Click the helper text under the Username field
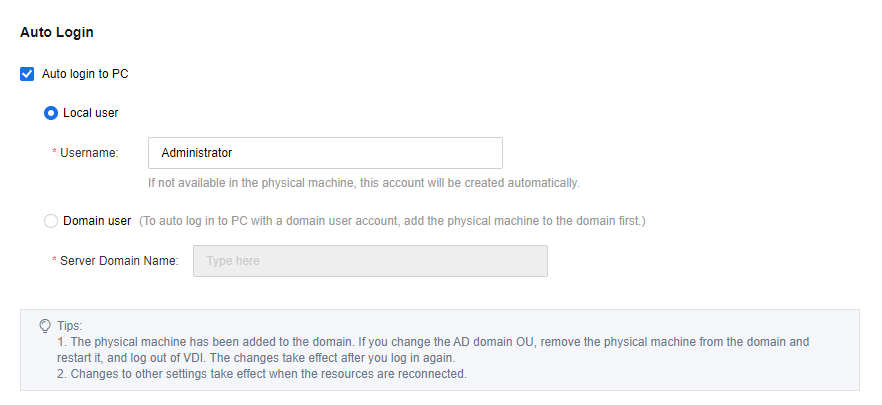 364,183
